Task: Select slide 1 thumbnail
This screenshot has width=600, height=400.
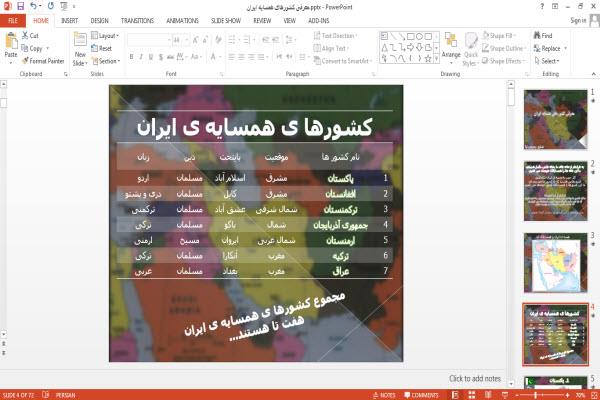Action: [555, 119]
